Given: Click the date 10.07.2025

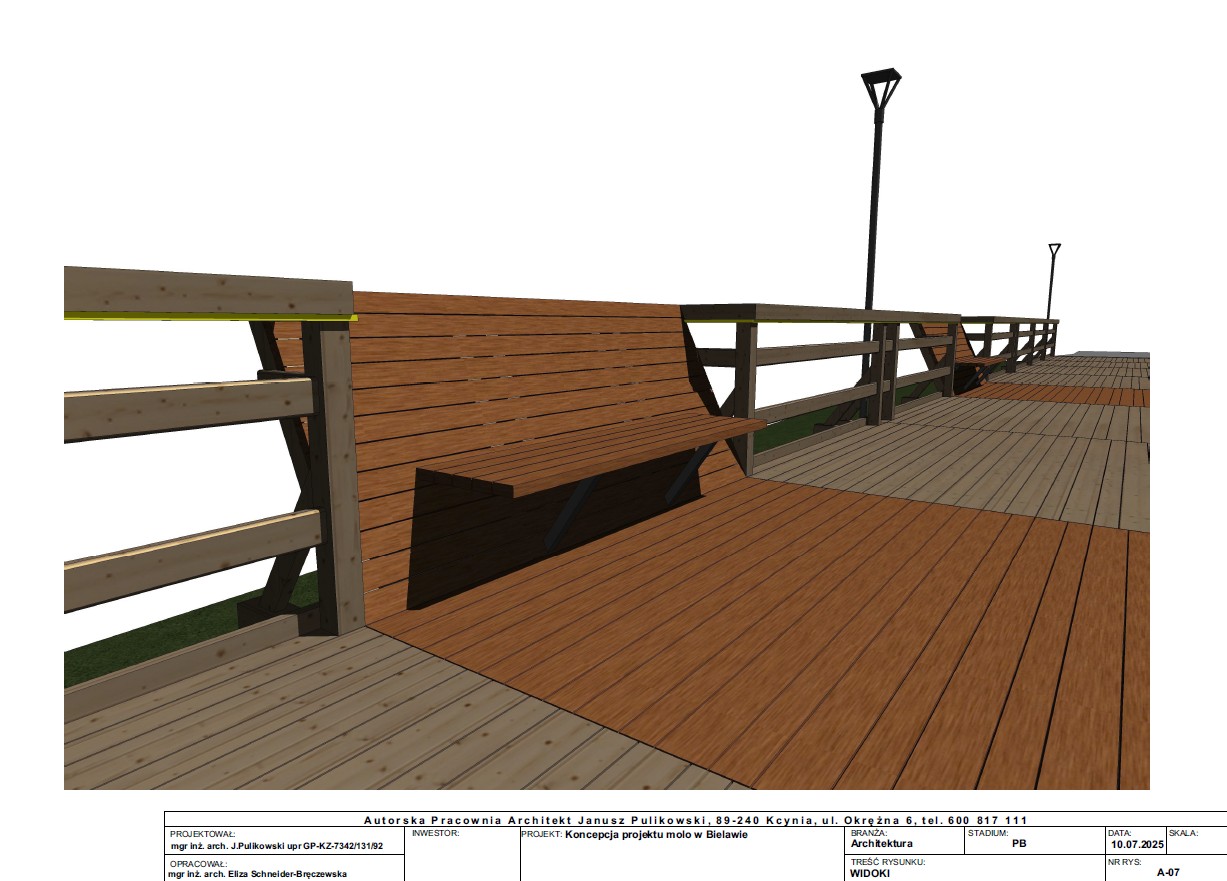Looking at the screenshot, I should pos(1135,845).
